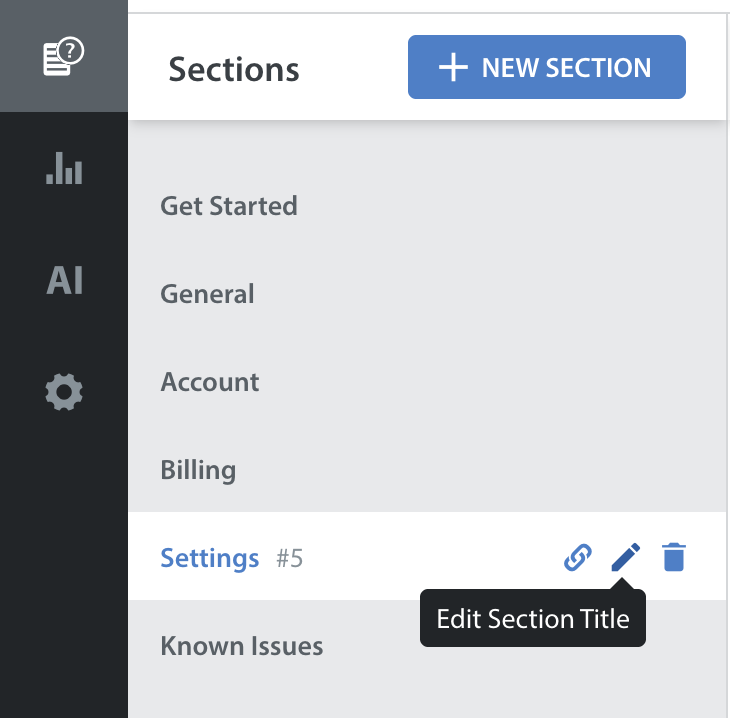Click the pencil Edit Section Title icon

coord(625,557)
